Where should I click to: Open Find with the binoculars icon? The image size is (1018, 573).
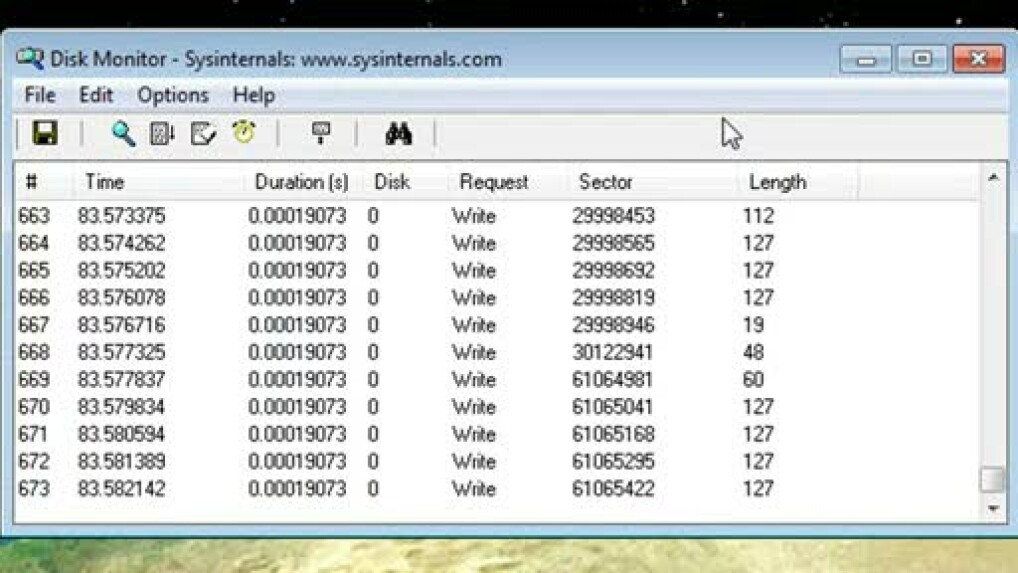tap(398, 133)
